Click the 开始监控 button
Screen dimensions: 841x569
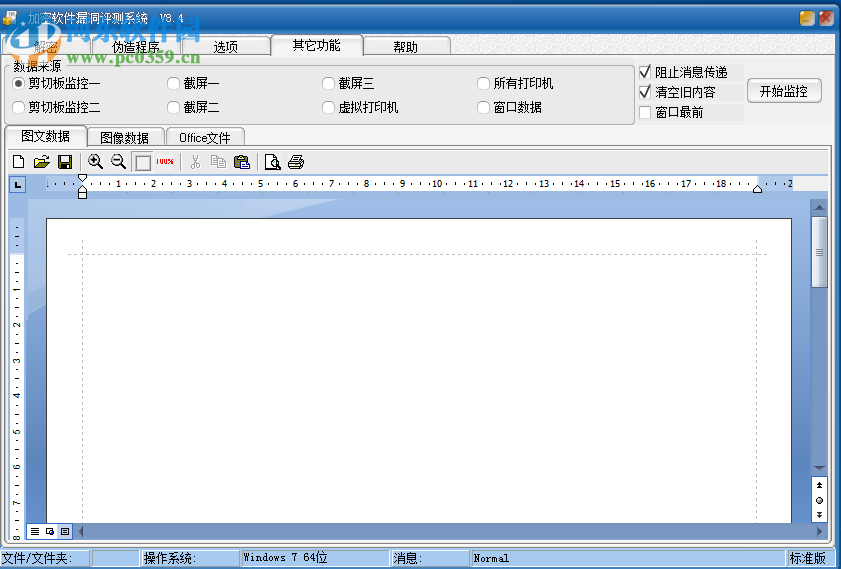pos(784,91)
